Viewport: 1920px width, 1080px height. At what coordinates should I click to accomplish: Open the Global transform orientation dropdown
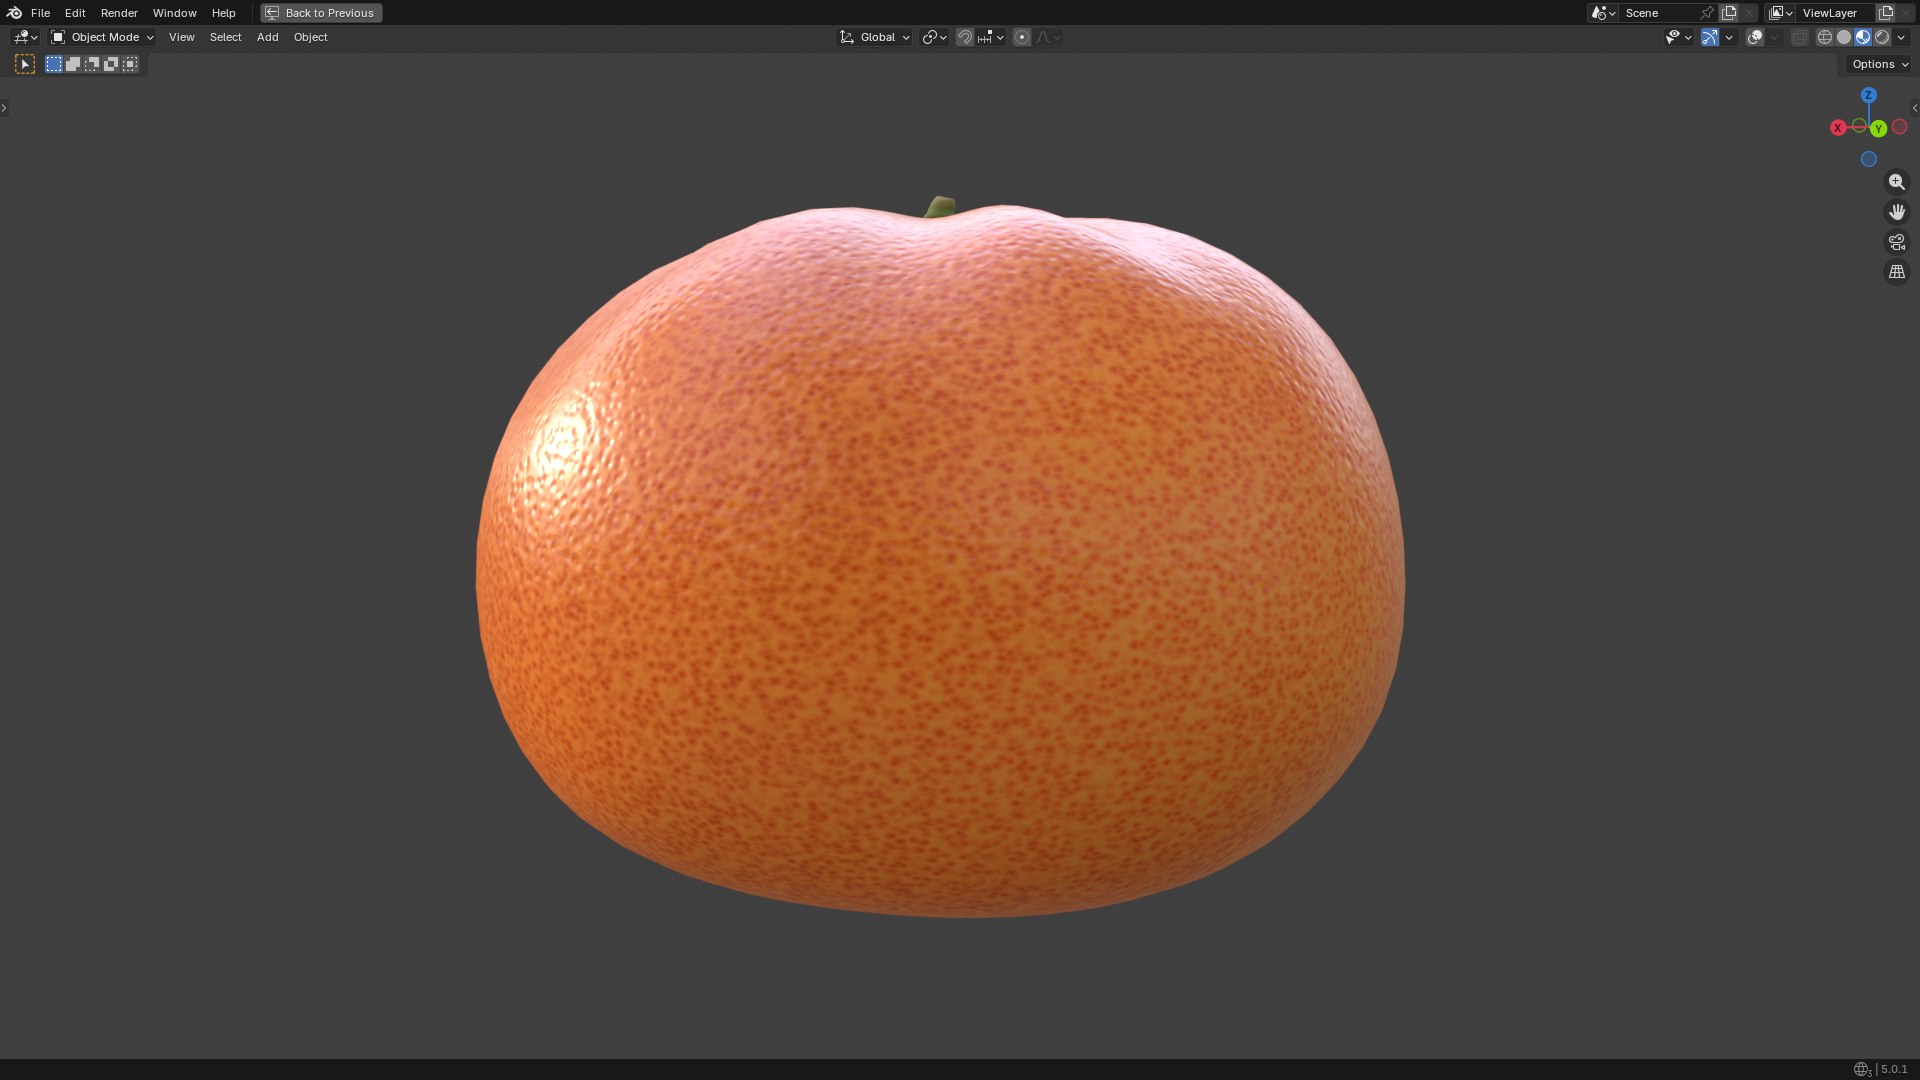[874, 37]
